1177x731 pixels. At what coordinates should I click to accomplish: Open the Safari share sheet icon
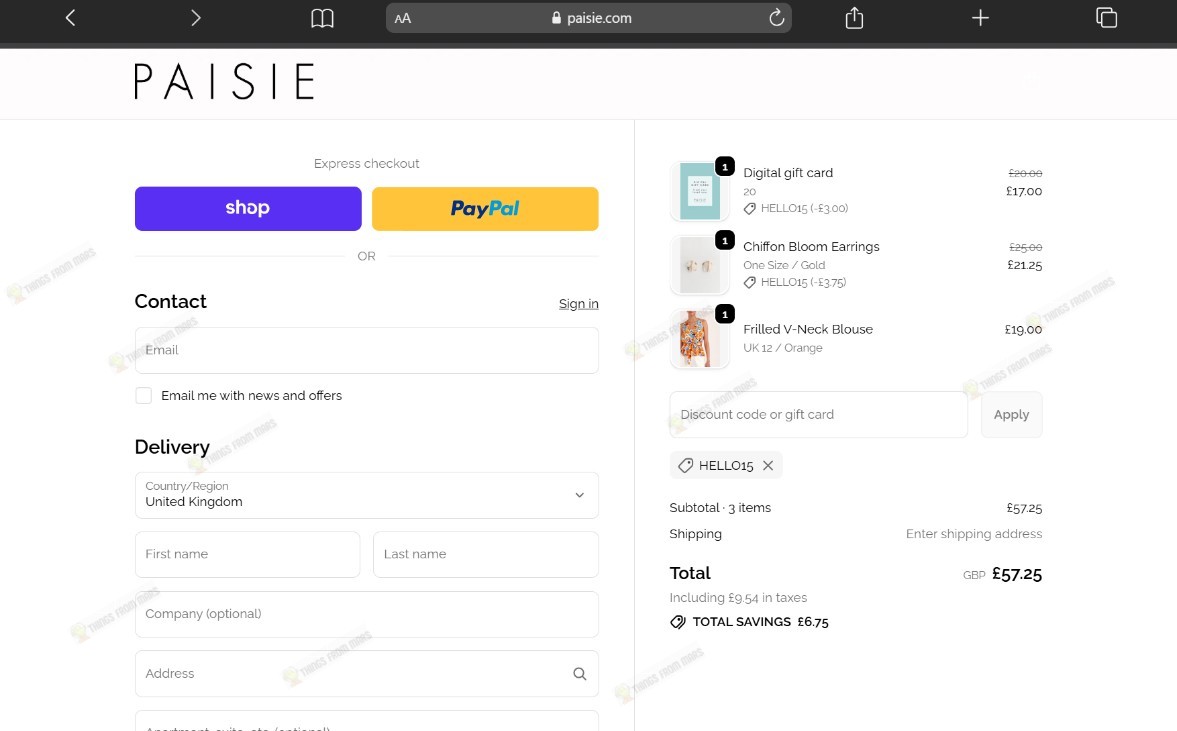854,17
